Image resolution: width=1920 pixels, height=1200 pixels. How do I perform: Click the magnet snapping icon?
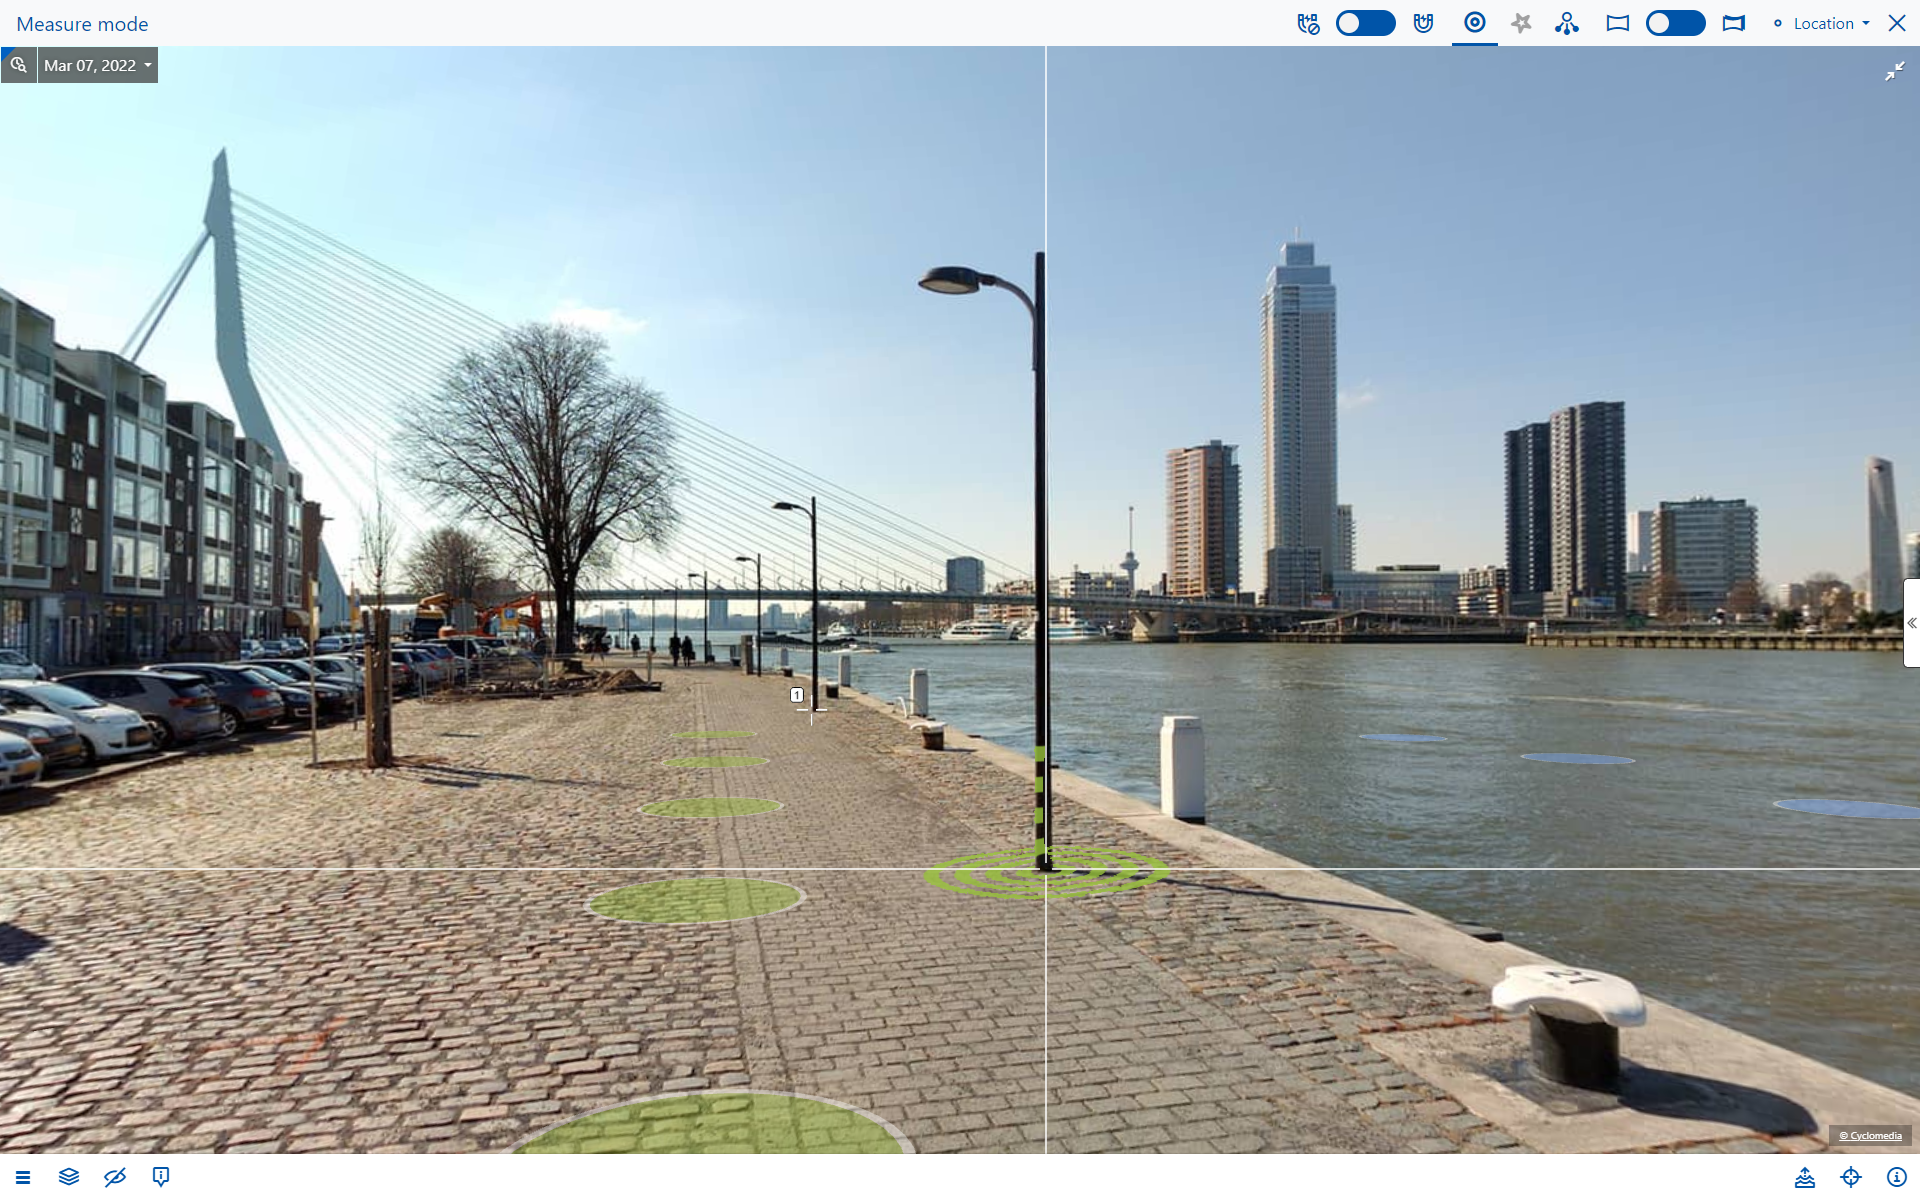point(1423,23)
